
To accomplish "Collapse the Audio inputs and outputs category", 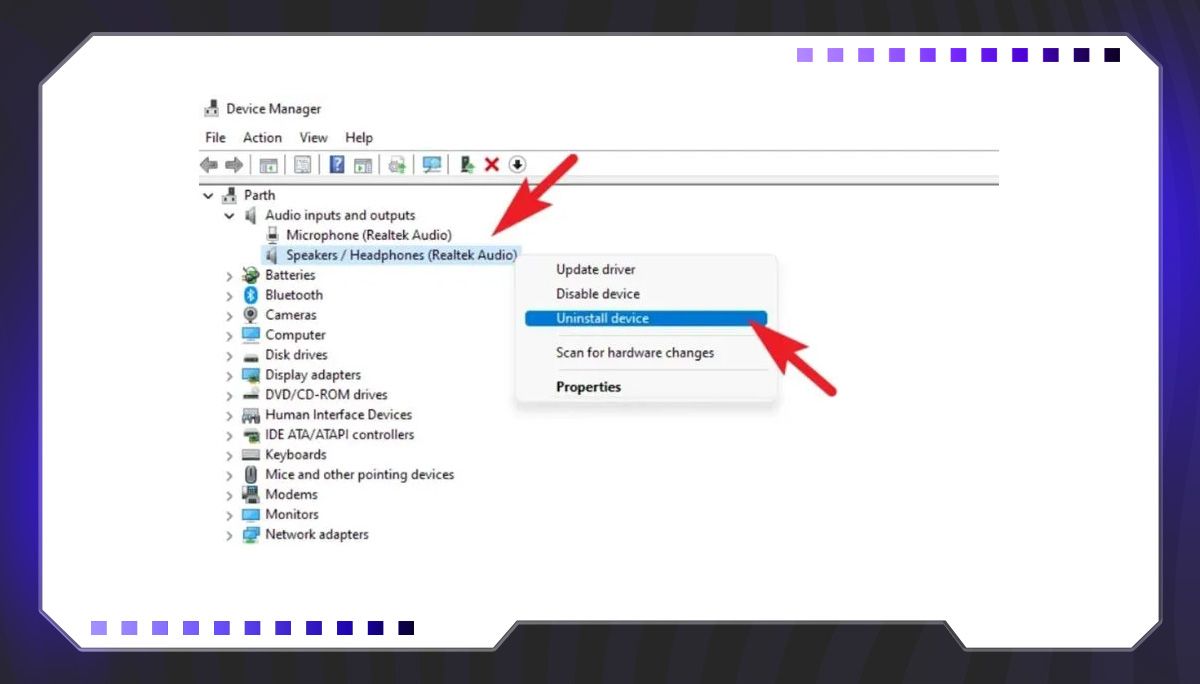I will coord(230,216).
